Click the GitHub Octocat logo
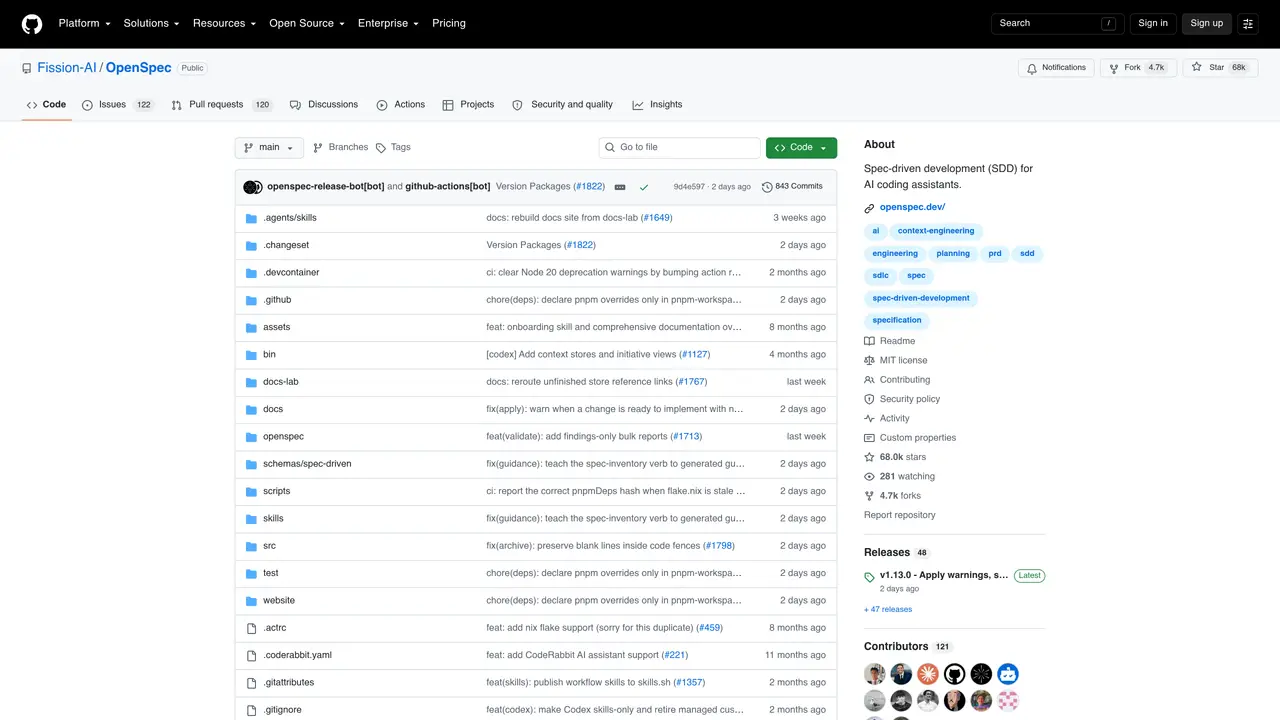This screenshot has height=720, width=1280. [x=32, y=23]
